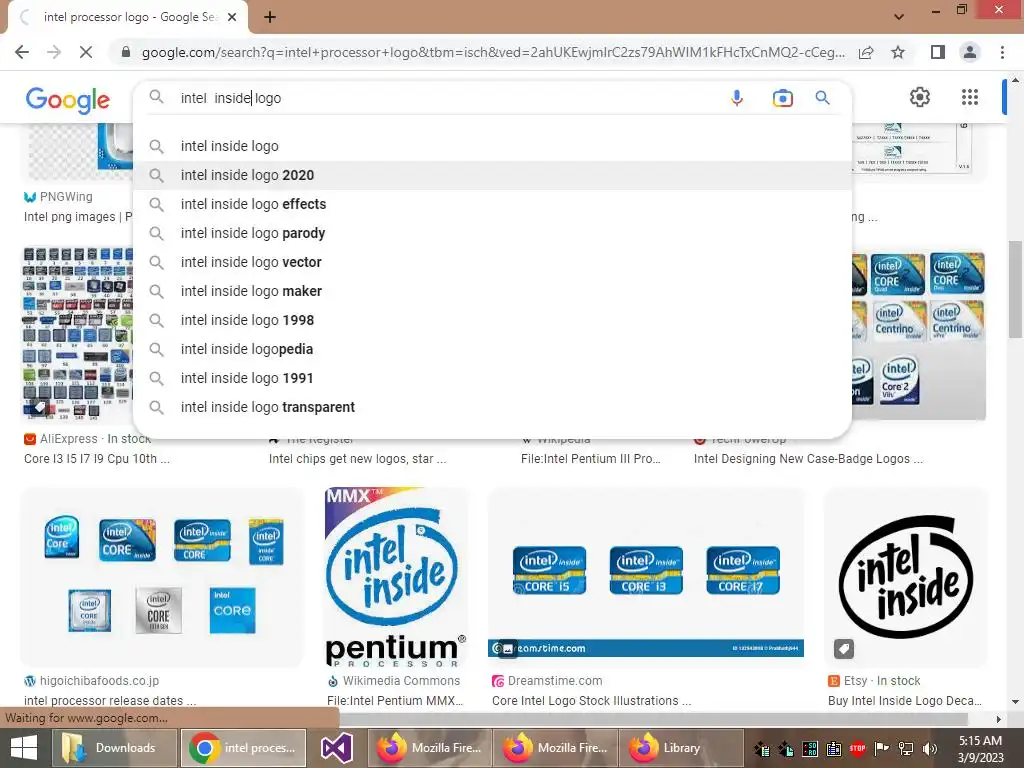Select suggestion 'intel inside logo parody'

coord(492,233)
